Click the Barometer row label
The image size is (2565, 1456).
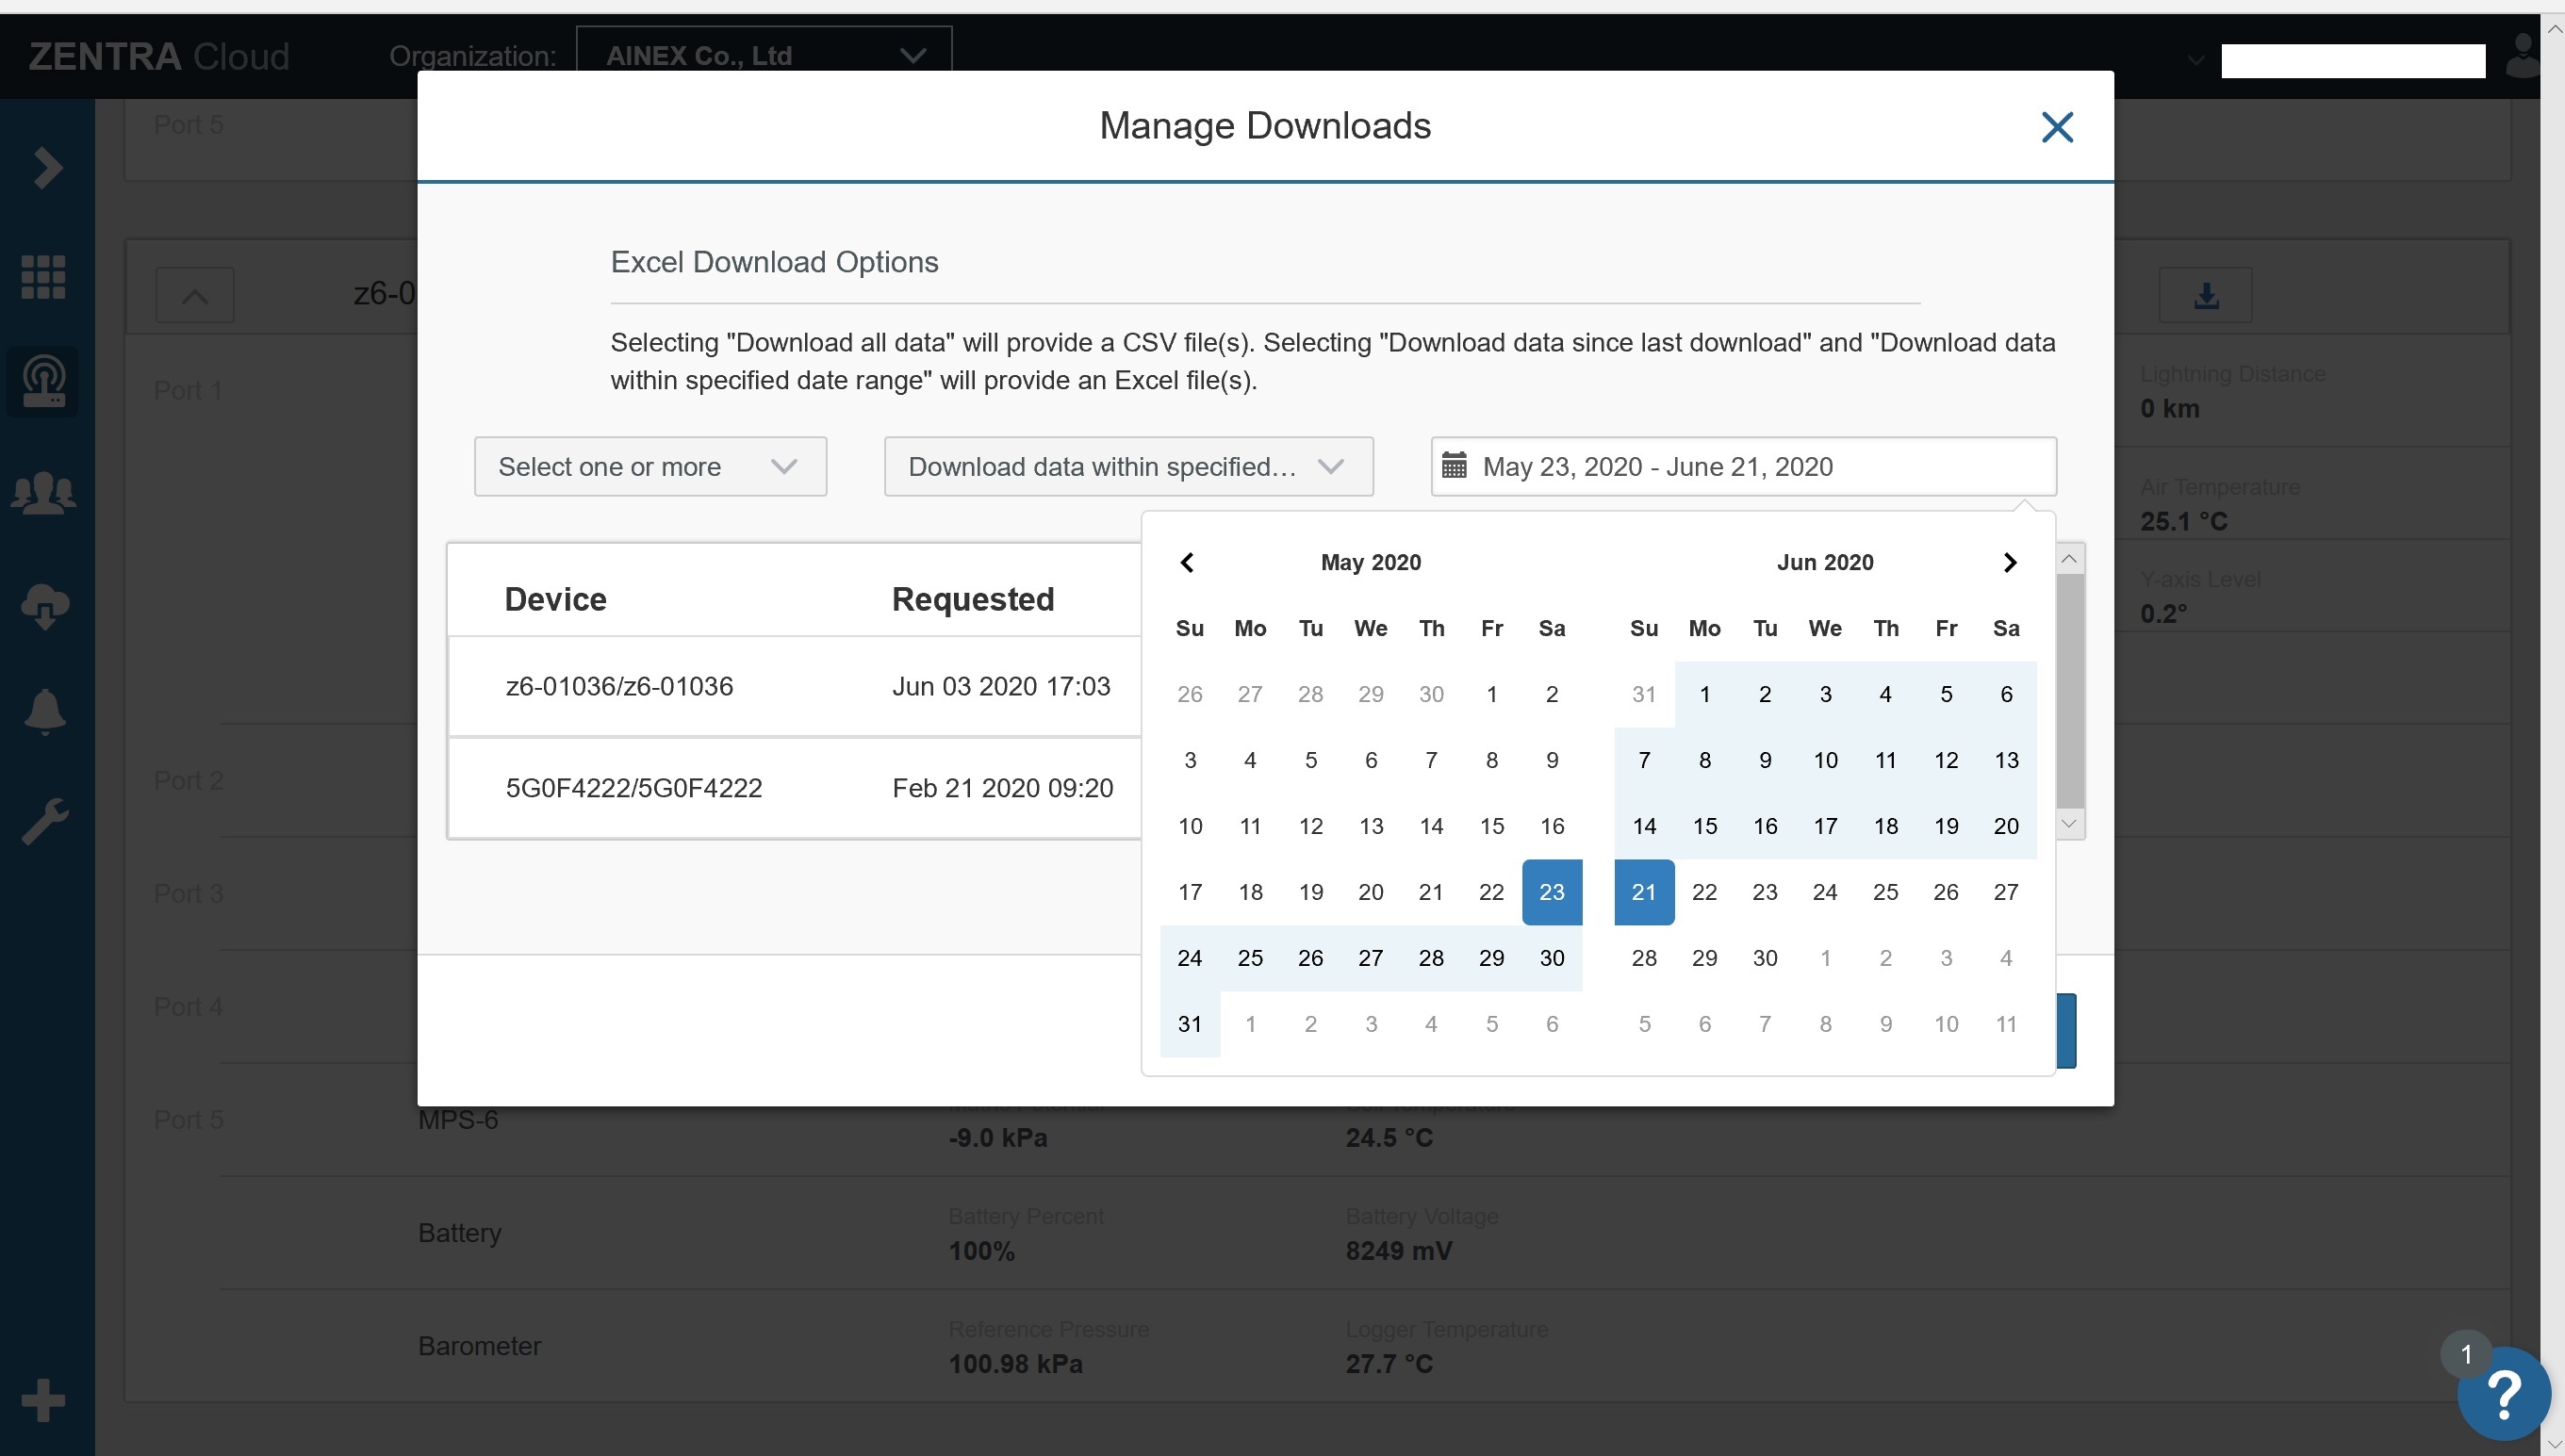pyautogui.click(x=479, y=1346)
